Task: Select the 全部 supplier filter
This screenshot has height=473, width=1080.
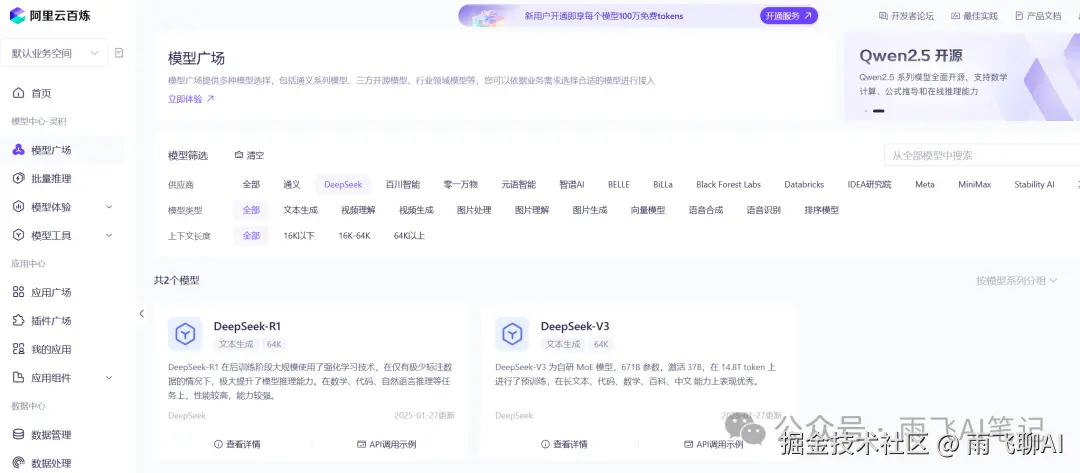Action: (x=251, y=185)
